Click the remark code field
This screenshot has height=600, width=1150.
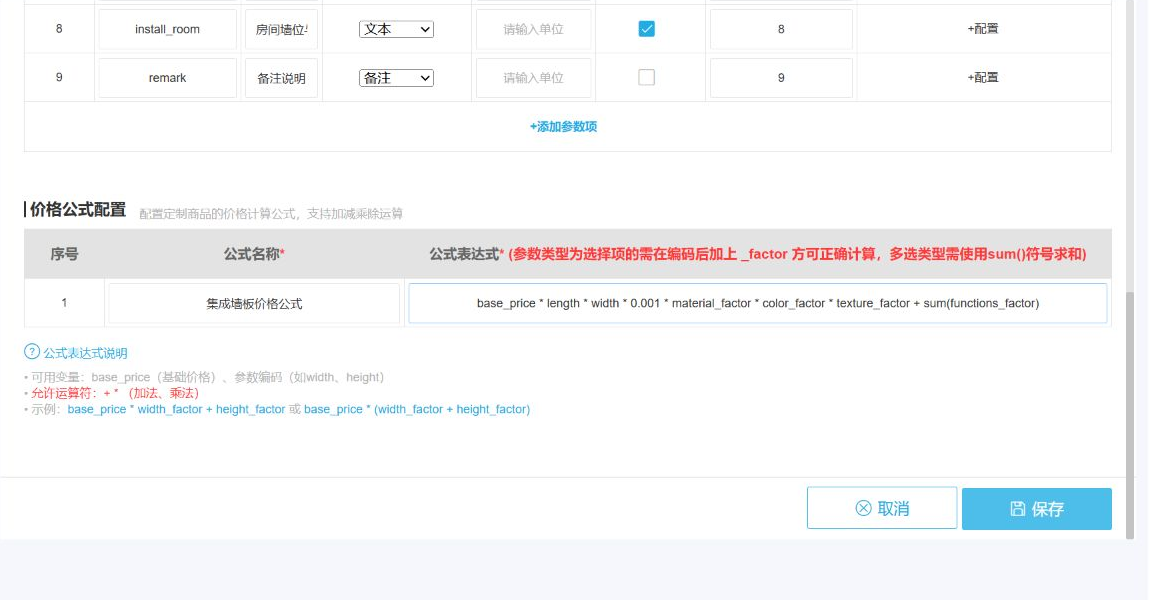(x=167, y=78)
